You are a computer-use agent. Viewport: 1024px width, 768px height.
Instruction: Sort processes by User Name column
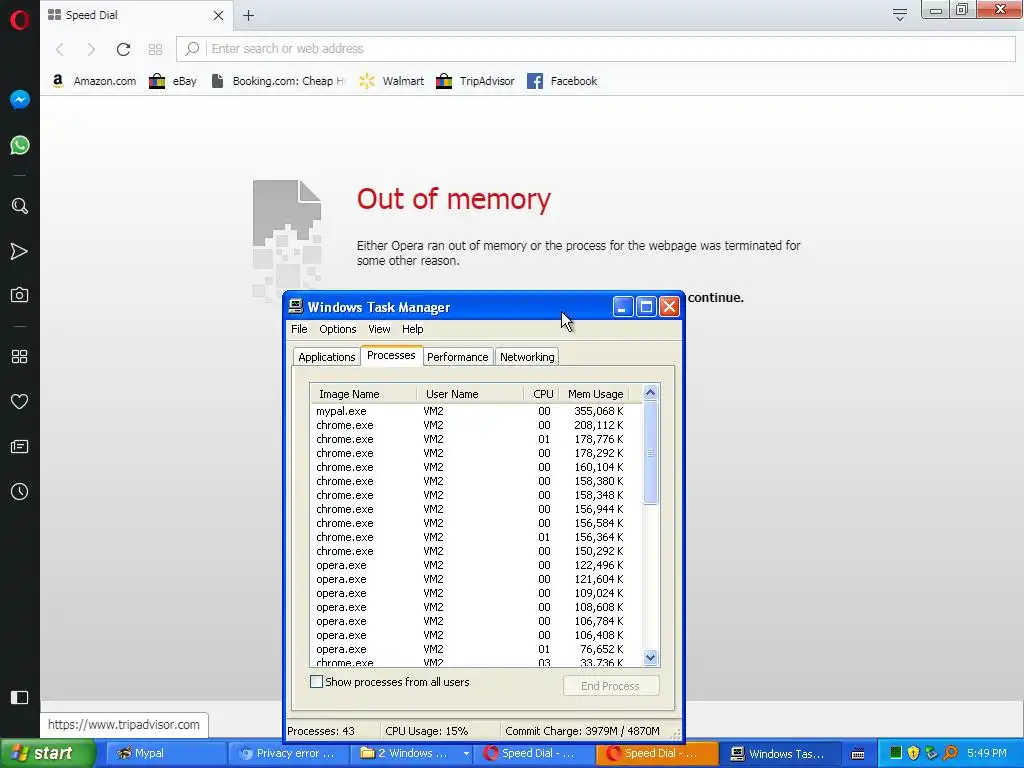click(x=470, y=394)
